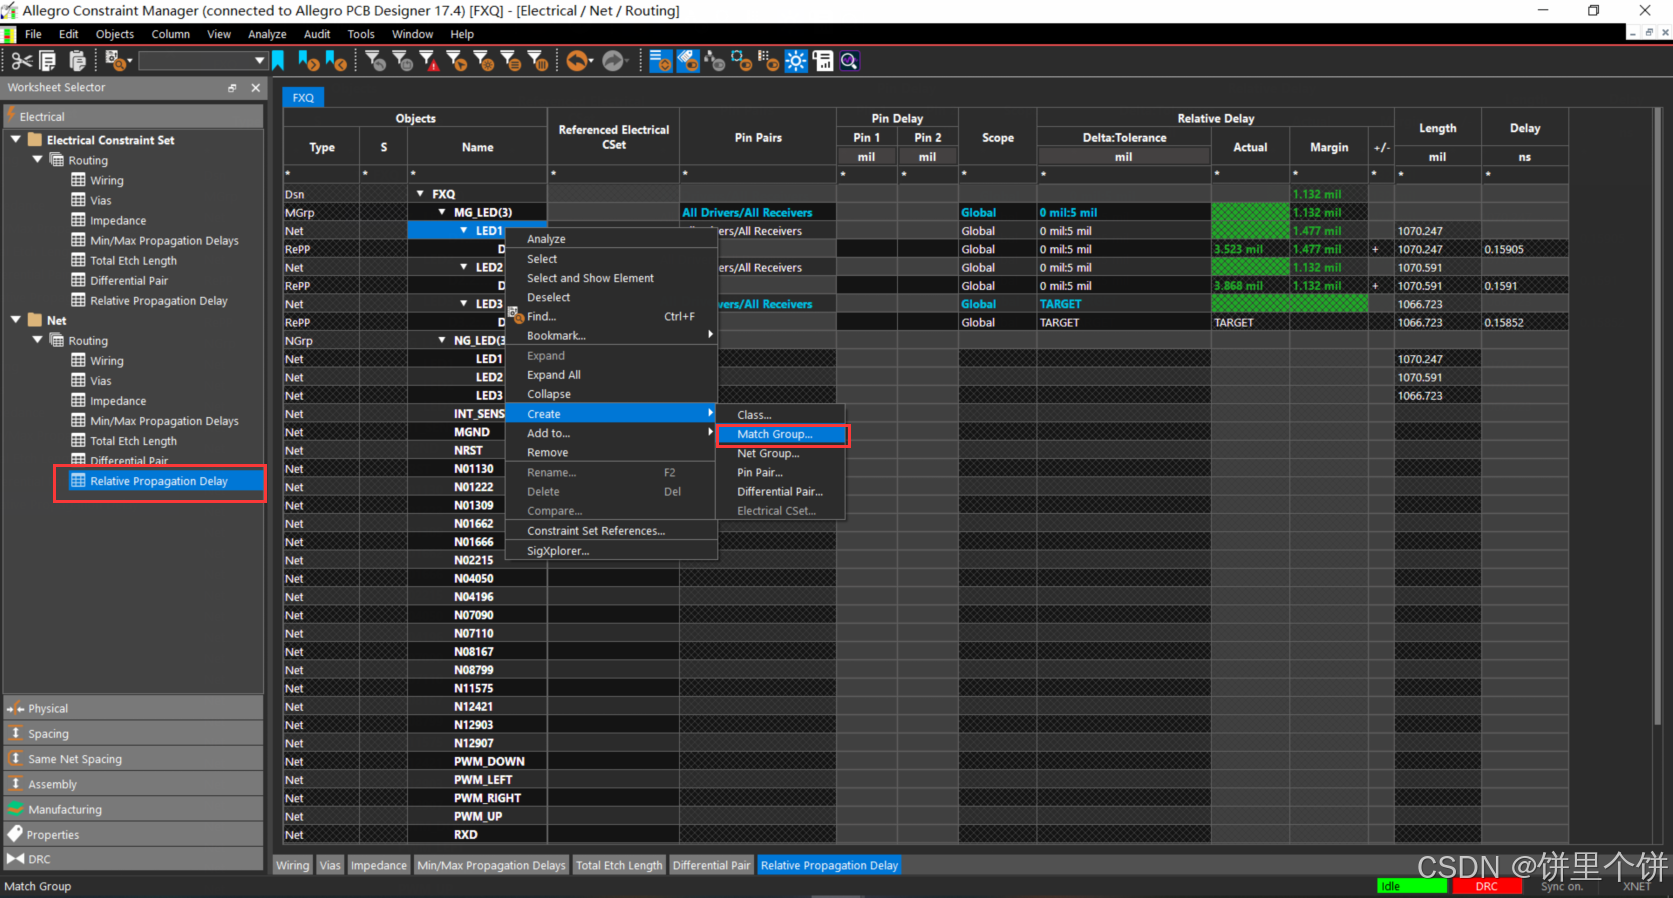Image resolution: width=1673 pixels, height=898 pixels.
Task: Click the Name filter field under Objects
Action: (477, 174)
